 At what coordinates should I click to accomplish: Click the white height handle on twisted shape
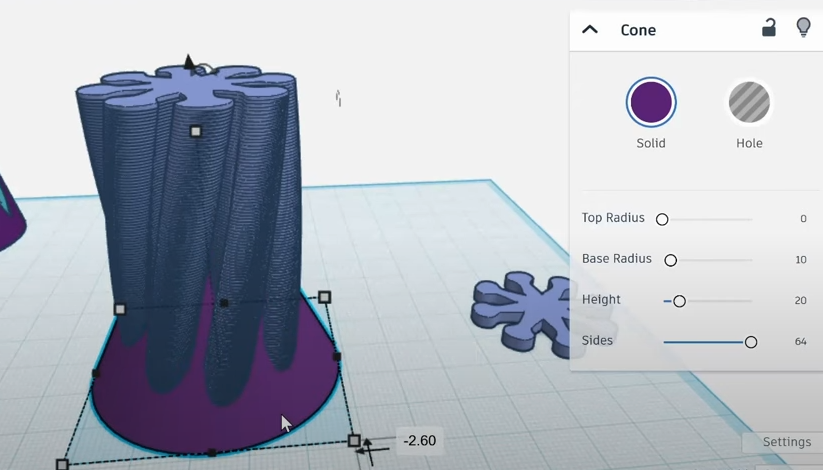pos(195,131)
